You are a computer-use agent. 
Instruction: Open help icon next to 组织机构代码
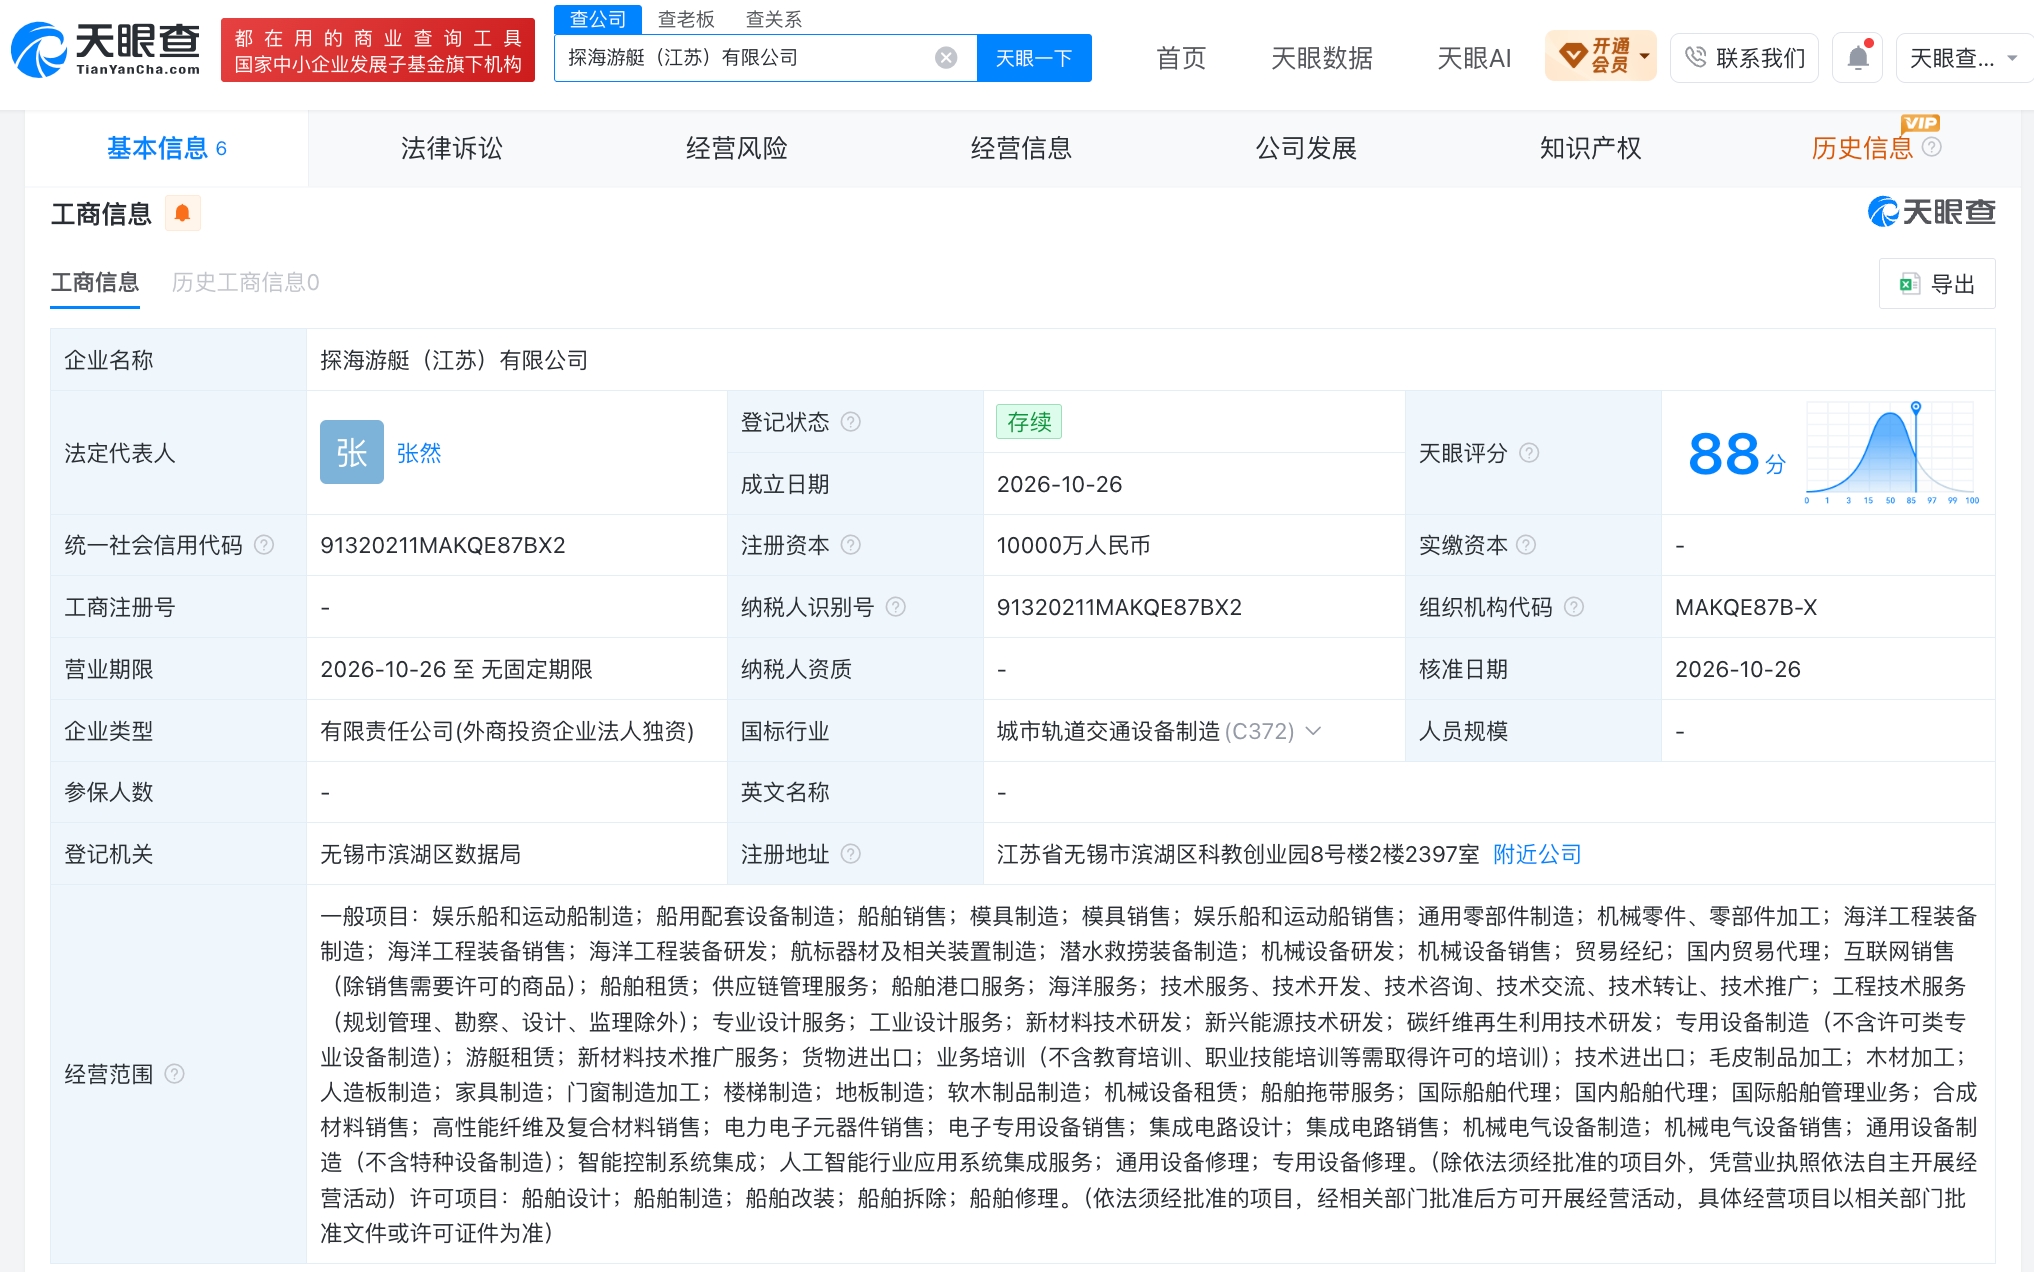[1573, 607]
